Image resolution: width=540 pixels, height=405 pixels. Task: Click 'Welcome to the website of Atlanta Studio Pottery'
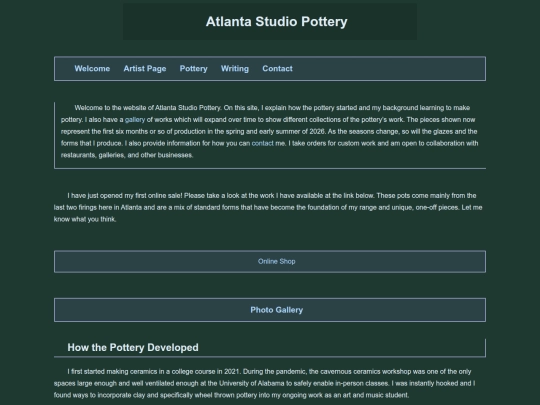tap(147, 108)
